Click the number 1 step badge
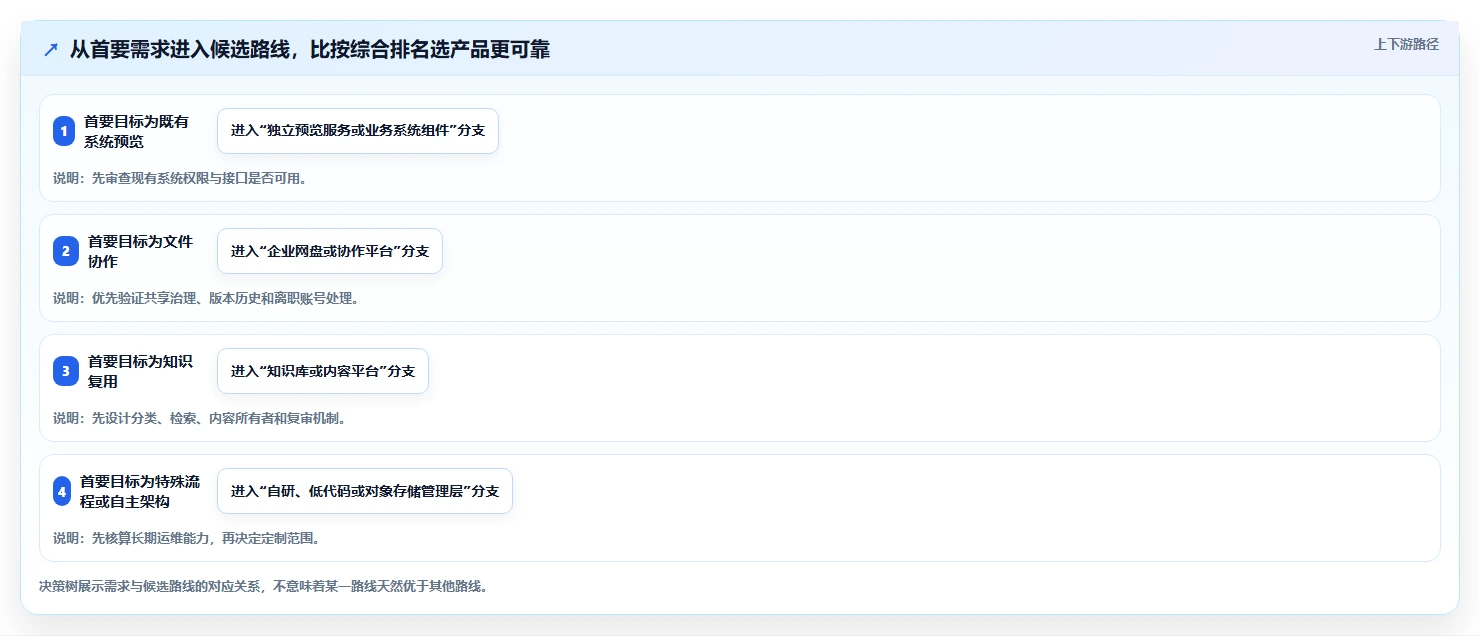Viewport: 1480px width, 636px height. (x=64, y=131)
